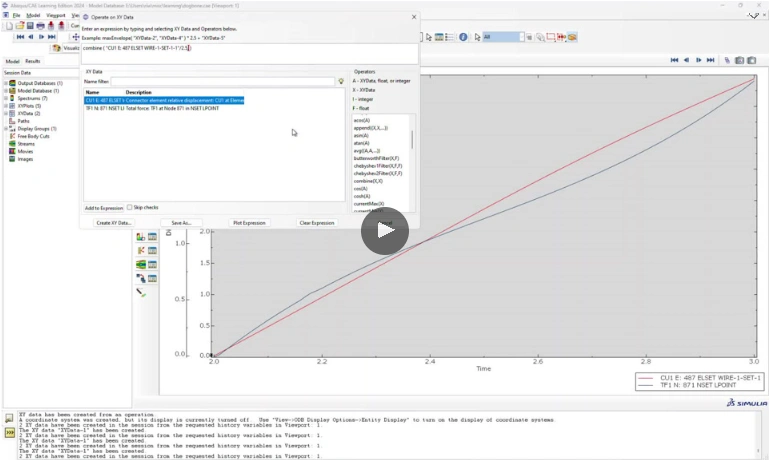The image size is (770, 460).
Task: Expand Model Database tree node
Action: [6, 91]
